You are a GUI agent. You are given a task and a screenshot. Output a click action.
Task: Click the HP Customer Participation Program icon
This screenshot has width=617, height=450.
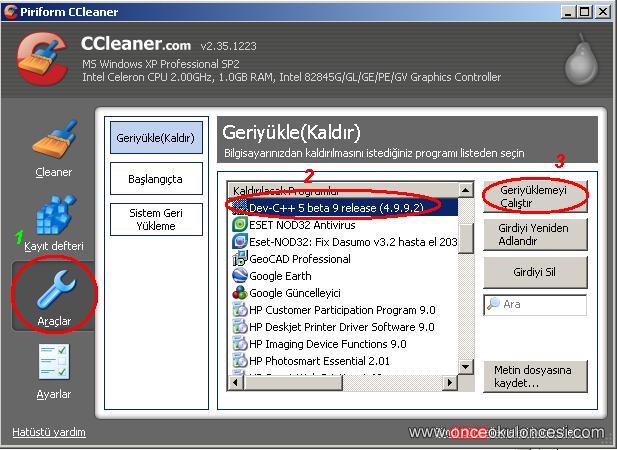coord(240,310)
